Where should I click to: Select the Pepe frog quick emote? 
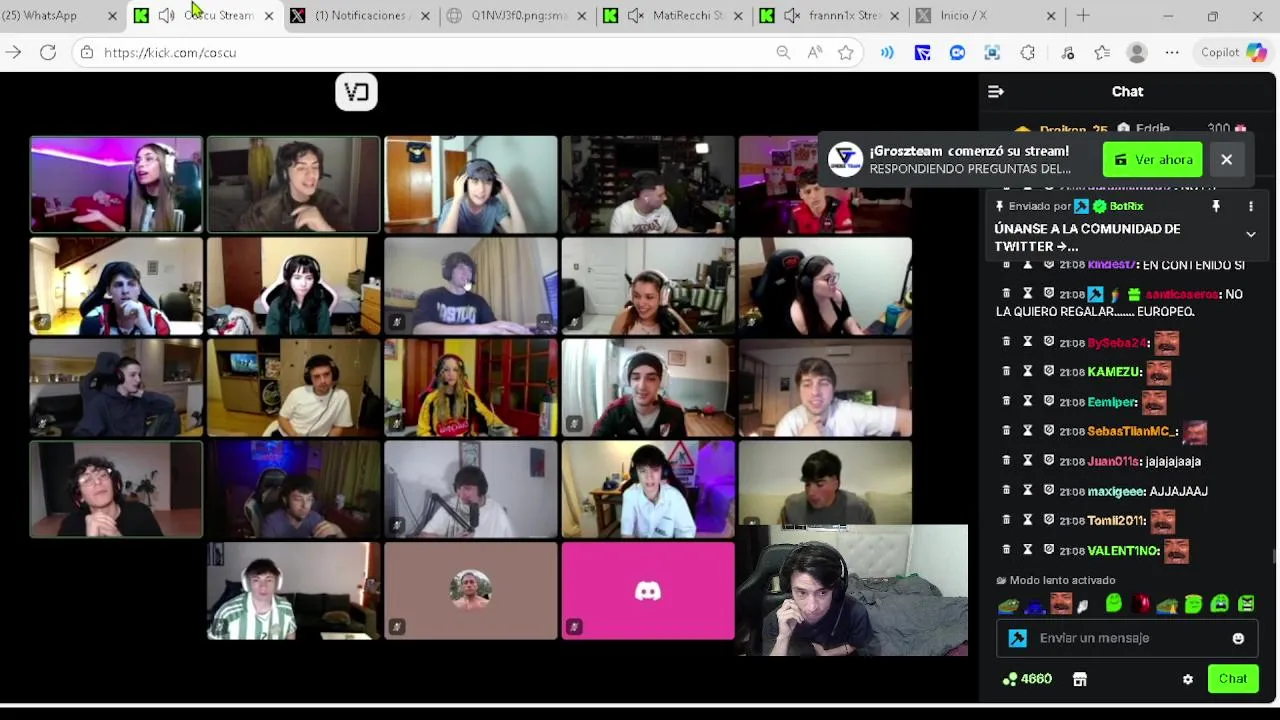[1008, 605]
